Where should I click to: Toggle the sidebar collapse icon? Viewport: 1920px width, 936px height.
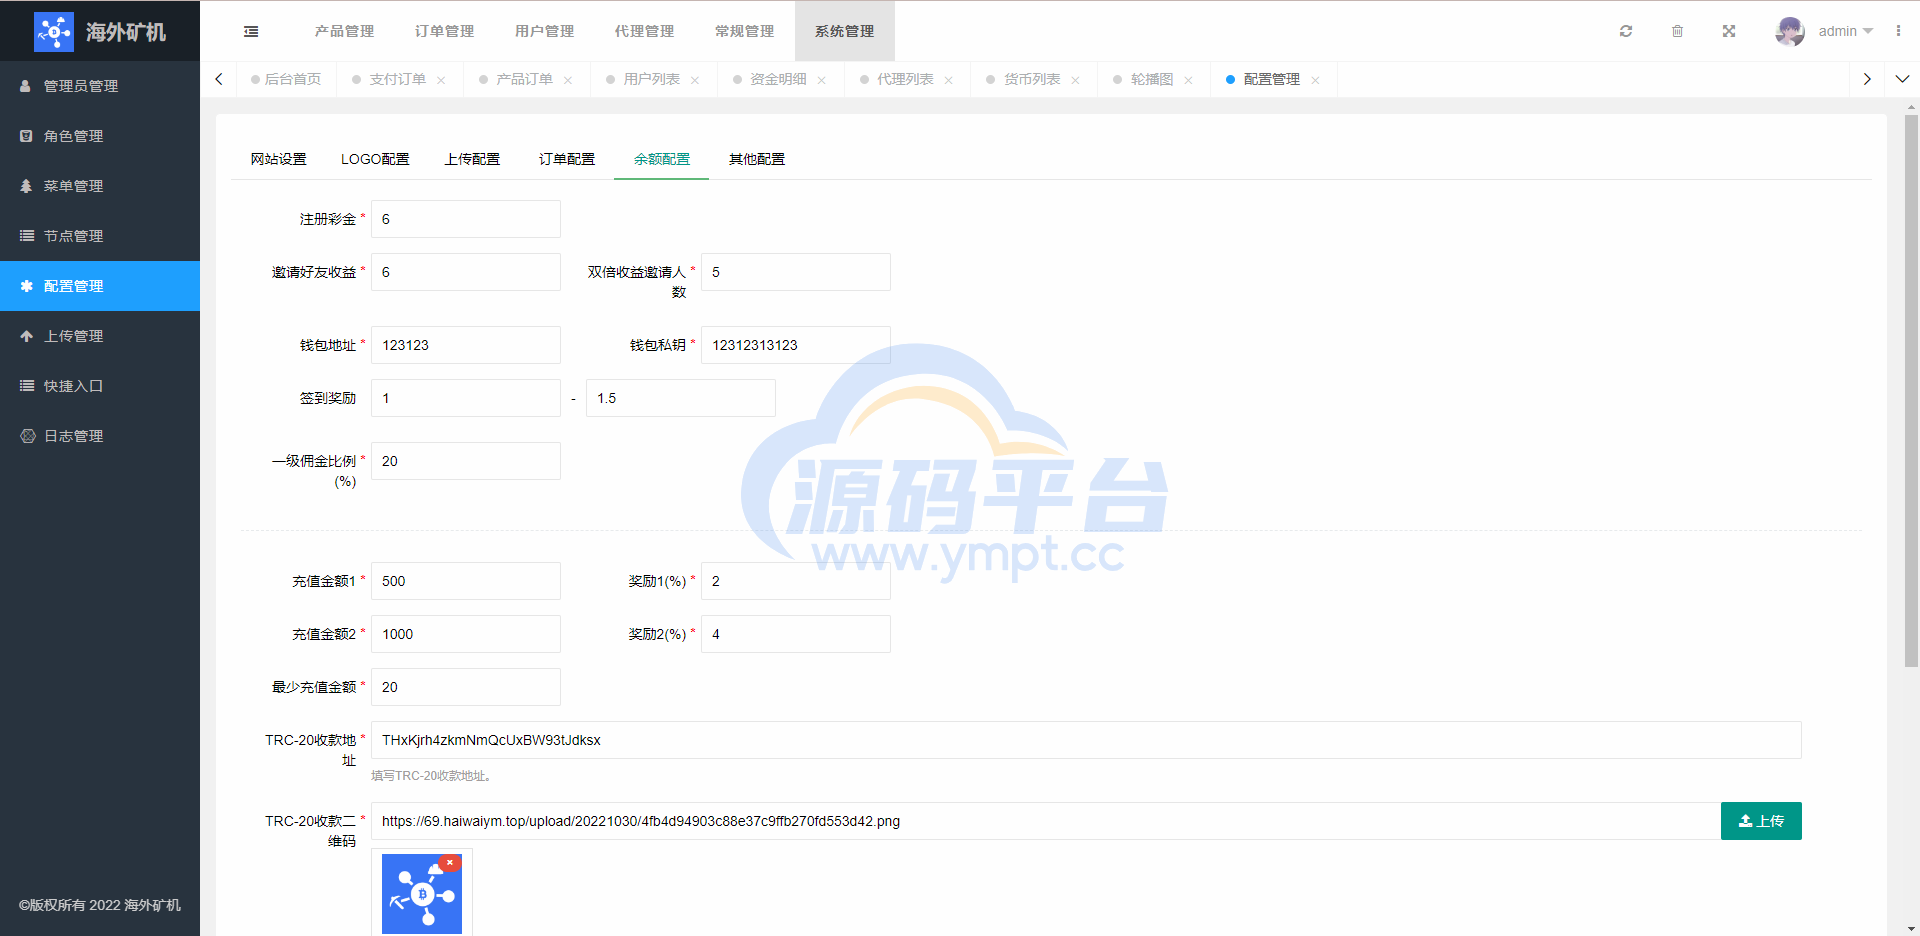click(251, 32)
